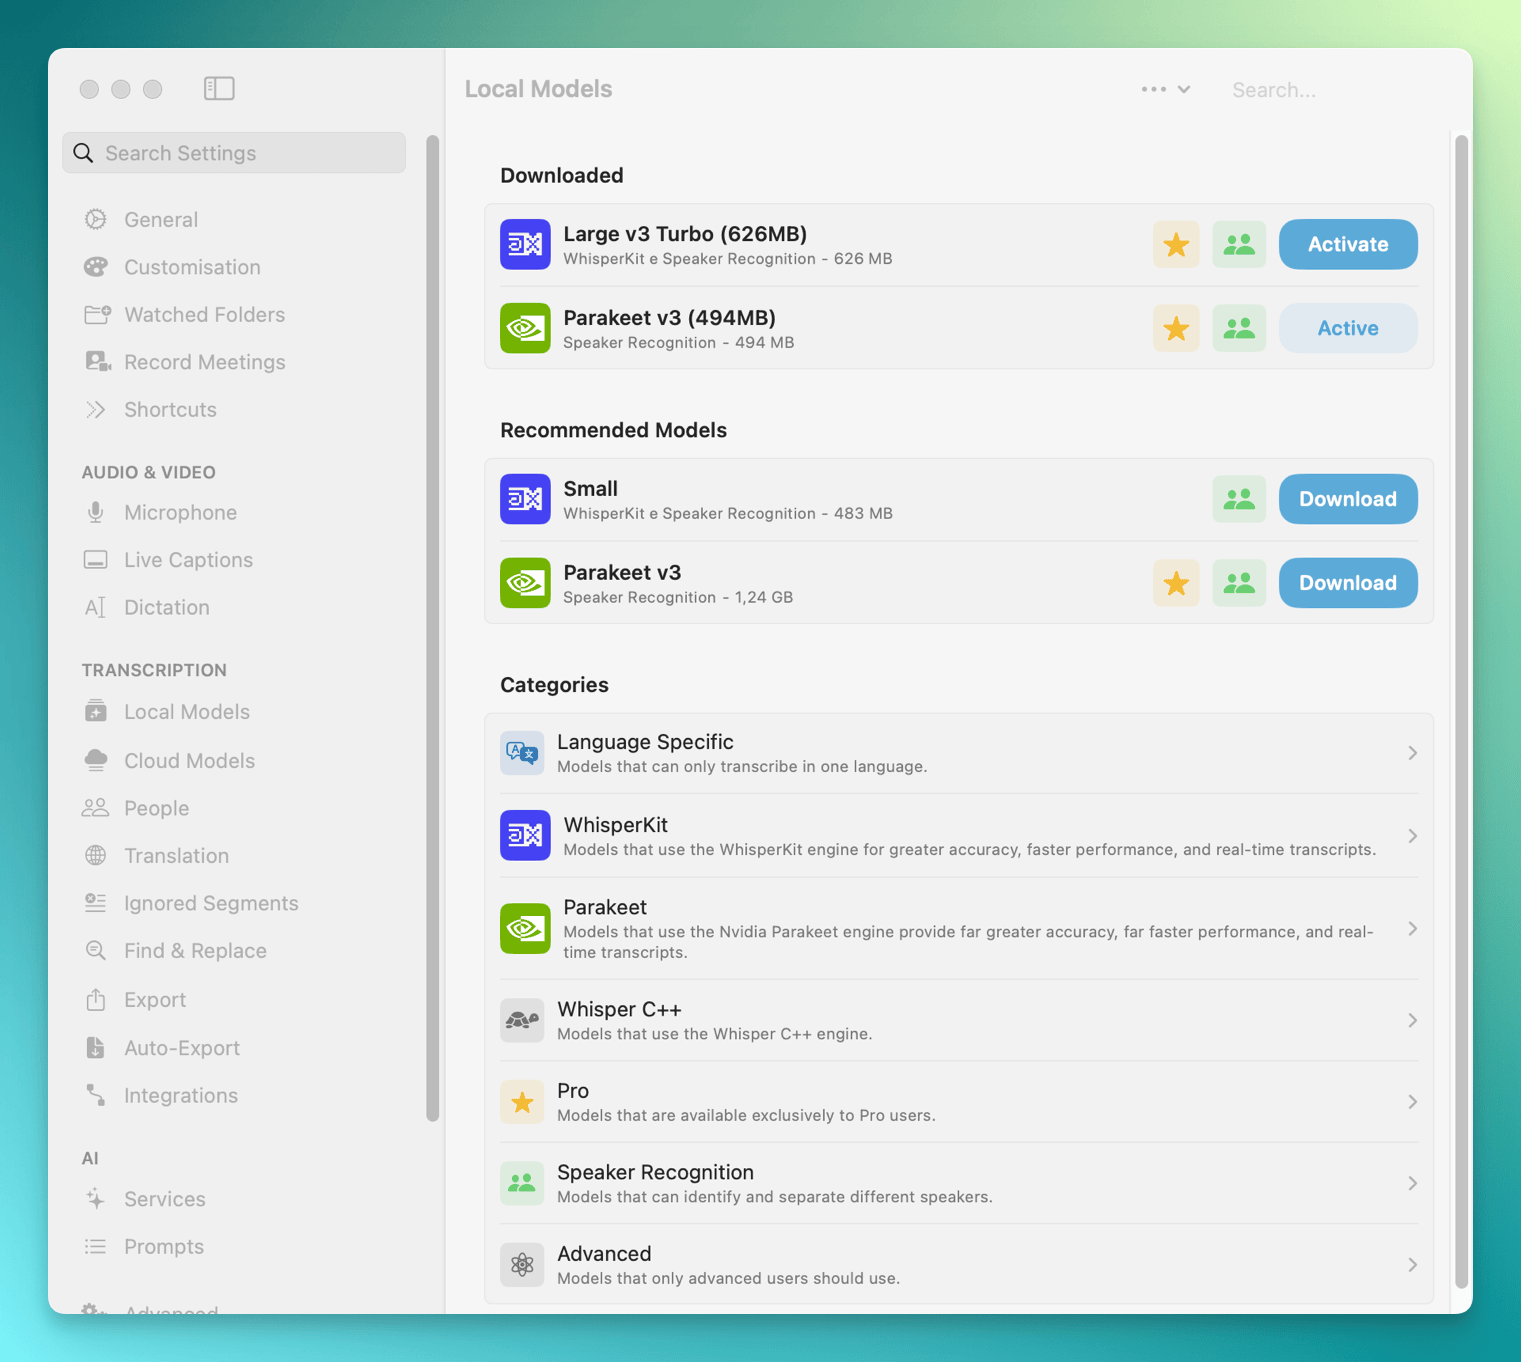The image size is (1521, 1362).
Task: Click speaker recognition badge on recommended Parakeet v3
Action: pos(1239,583)
